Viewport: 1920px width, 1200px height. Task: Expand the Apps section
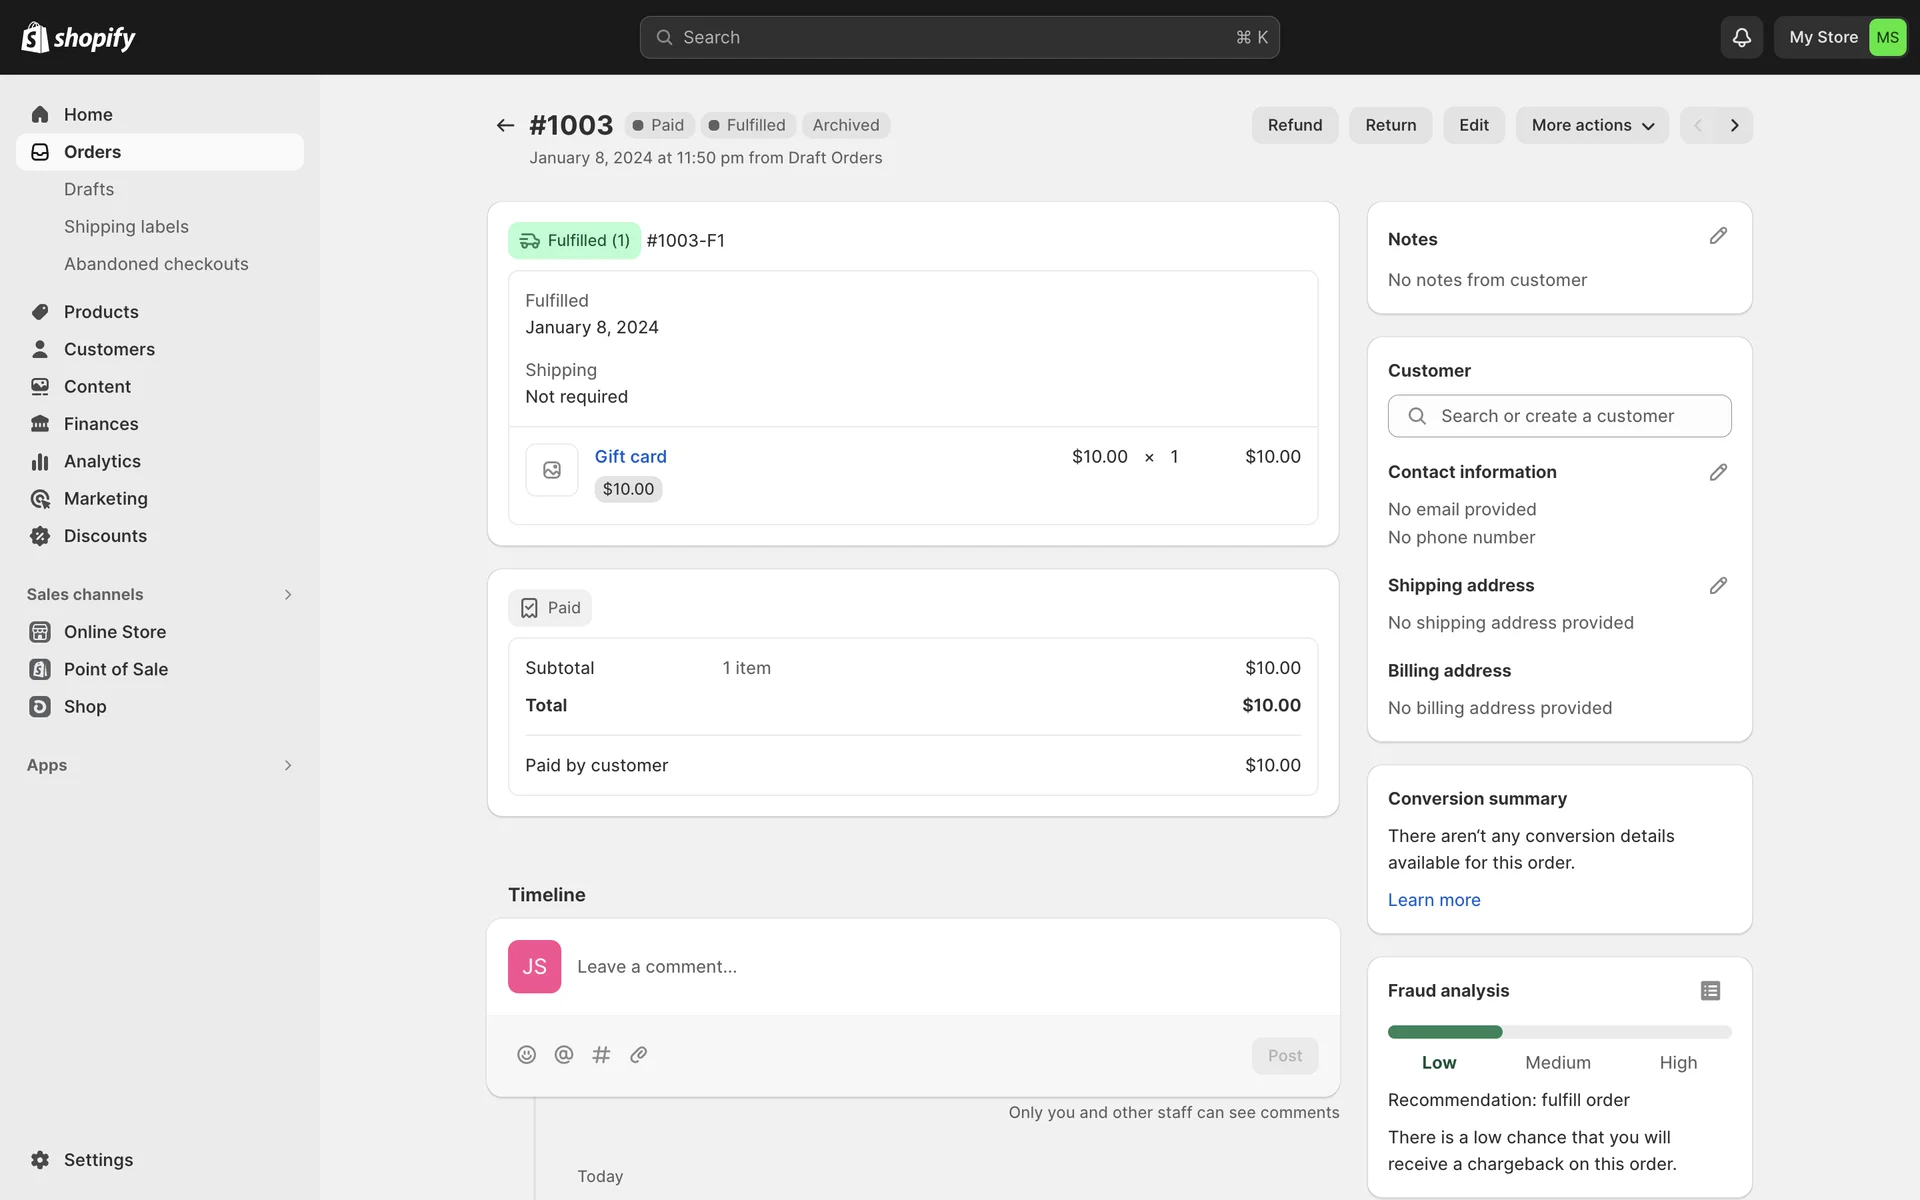(288, 765)
